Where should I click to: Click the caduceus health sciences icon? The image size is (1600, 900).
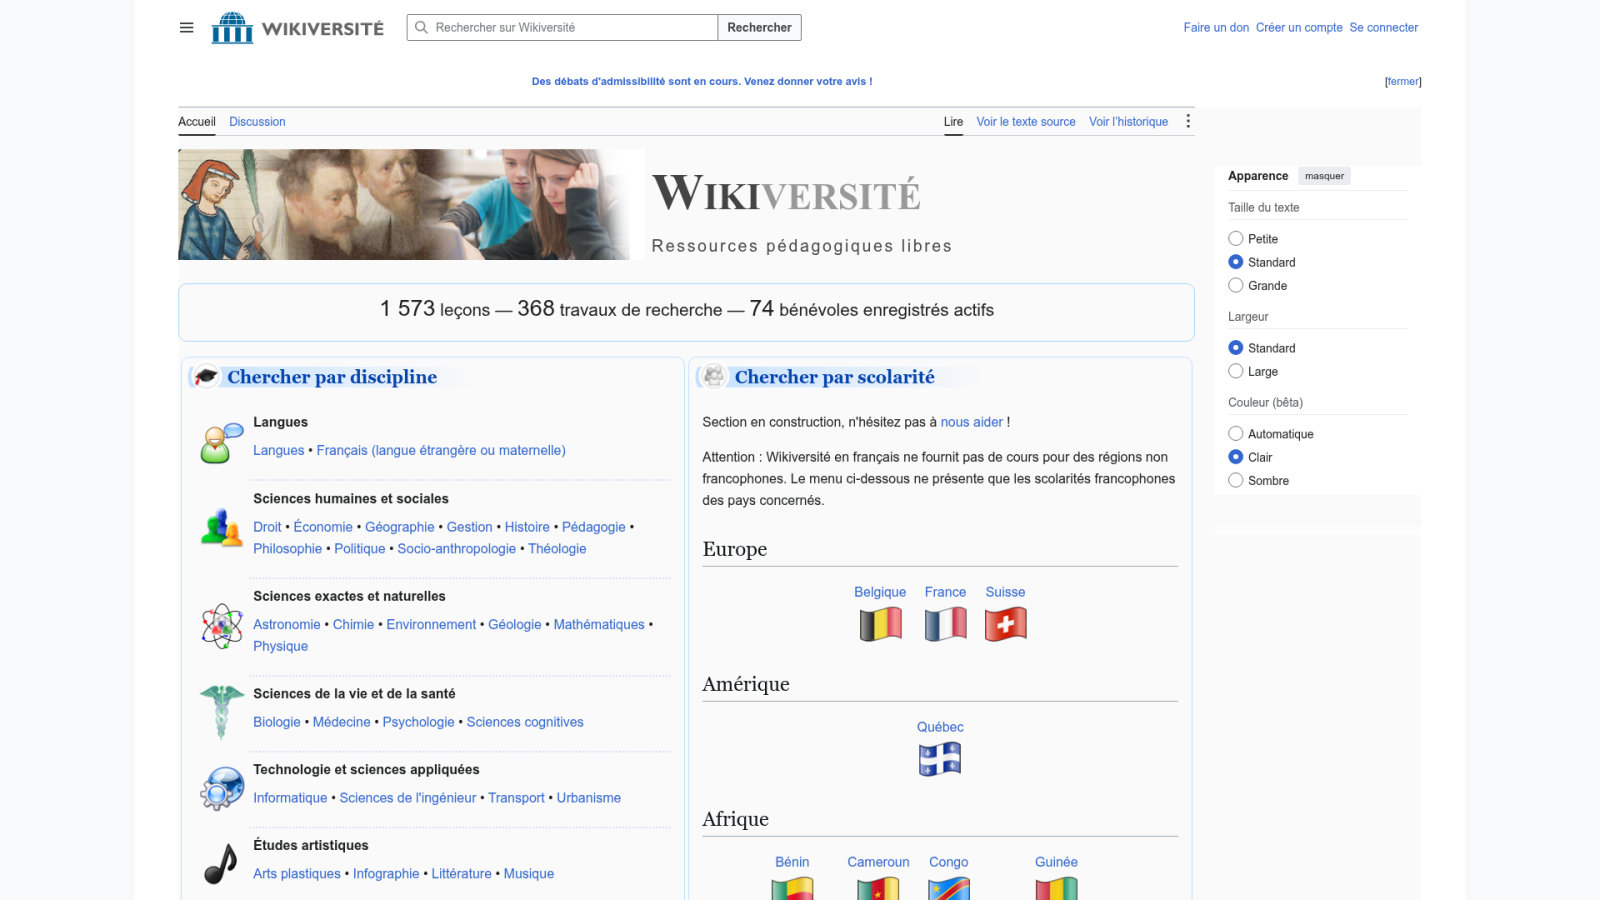(x=222, y=711)
